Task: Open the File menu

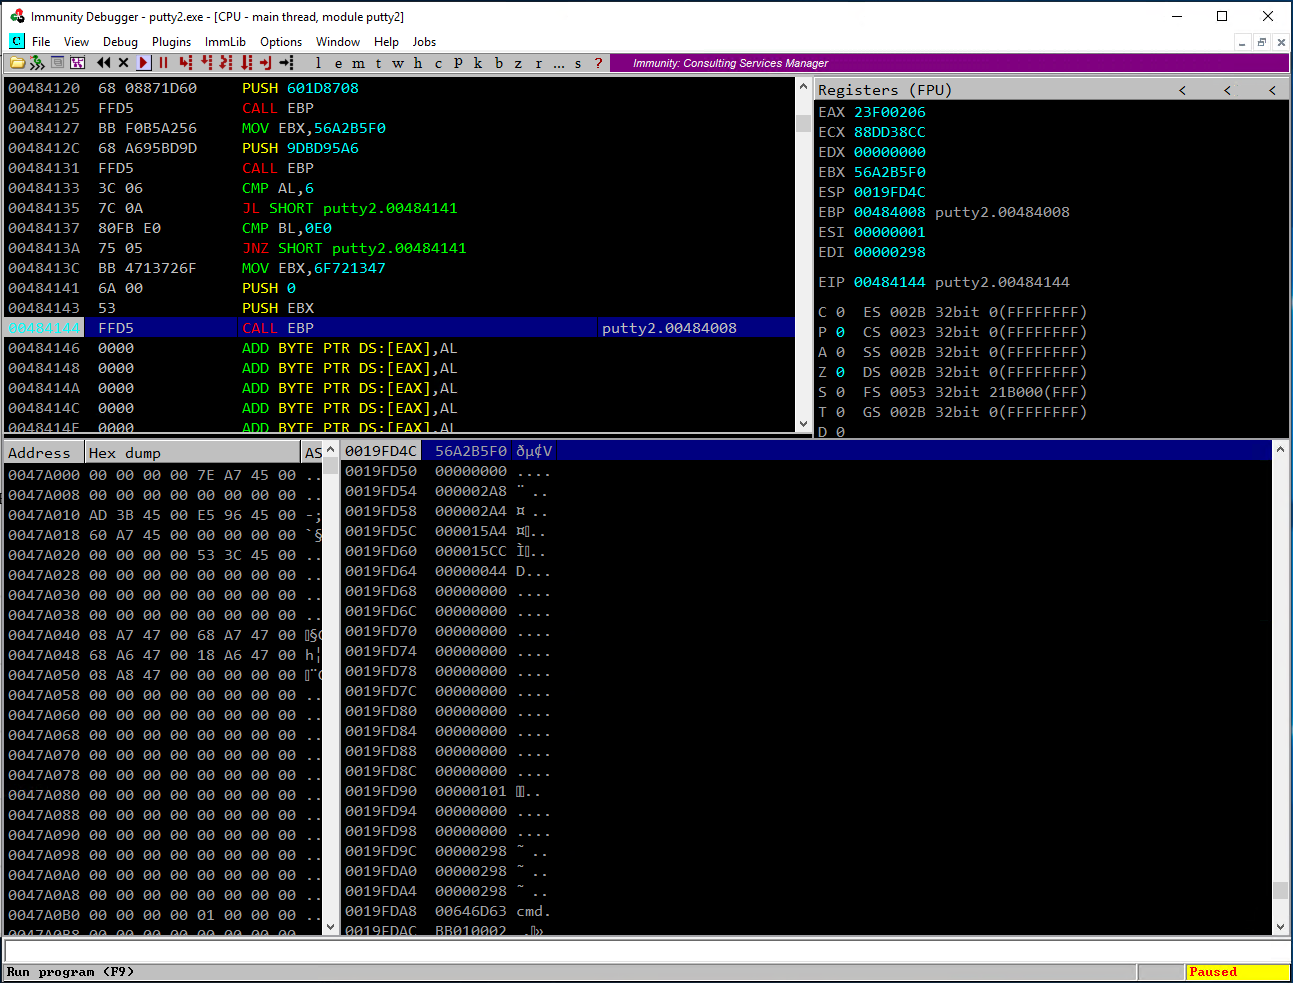Action: [41, 42]
